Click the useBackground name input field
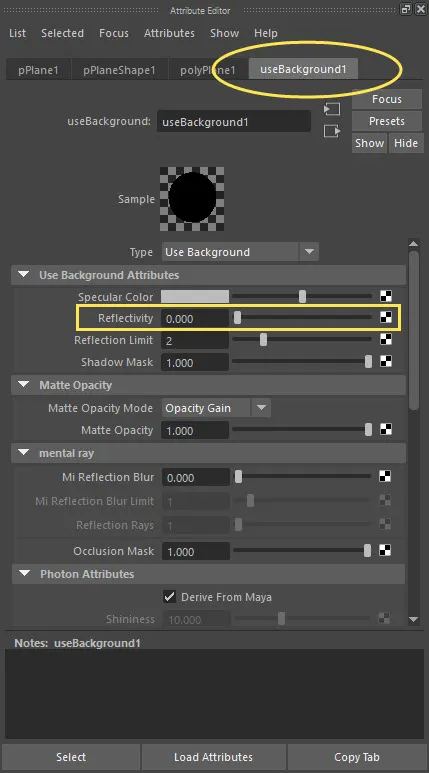 [234, 121]
